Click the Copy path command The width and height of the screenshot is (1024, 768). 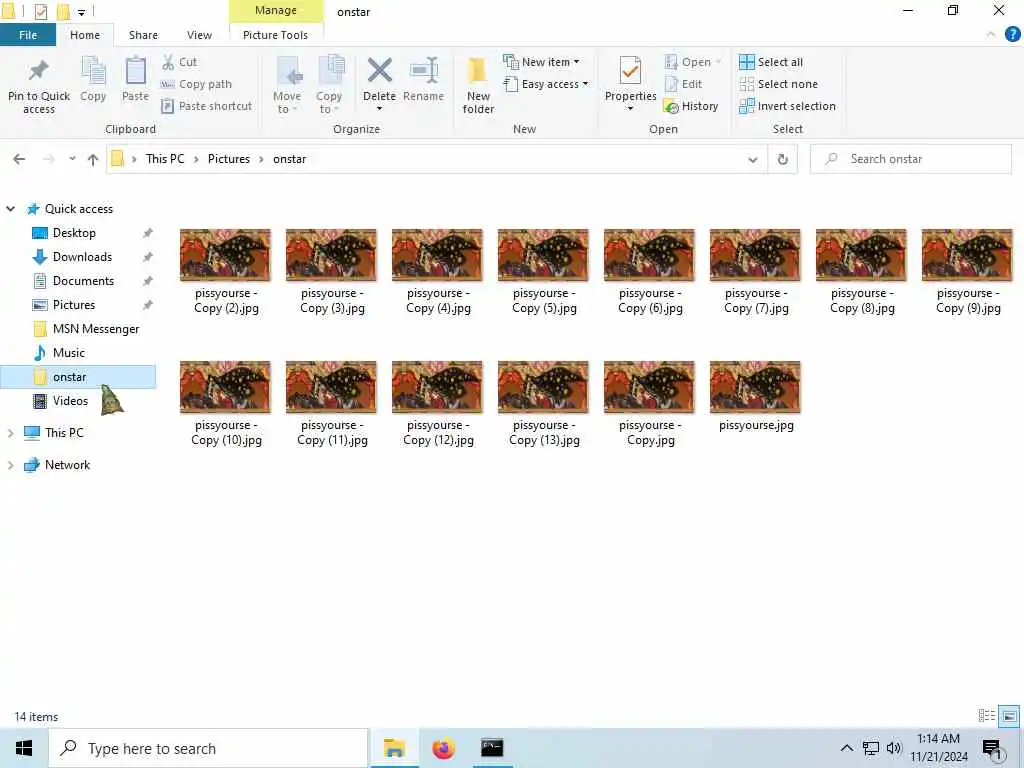point(197,84)
